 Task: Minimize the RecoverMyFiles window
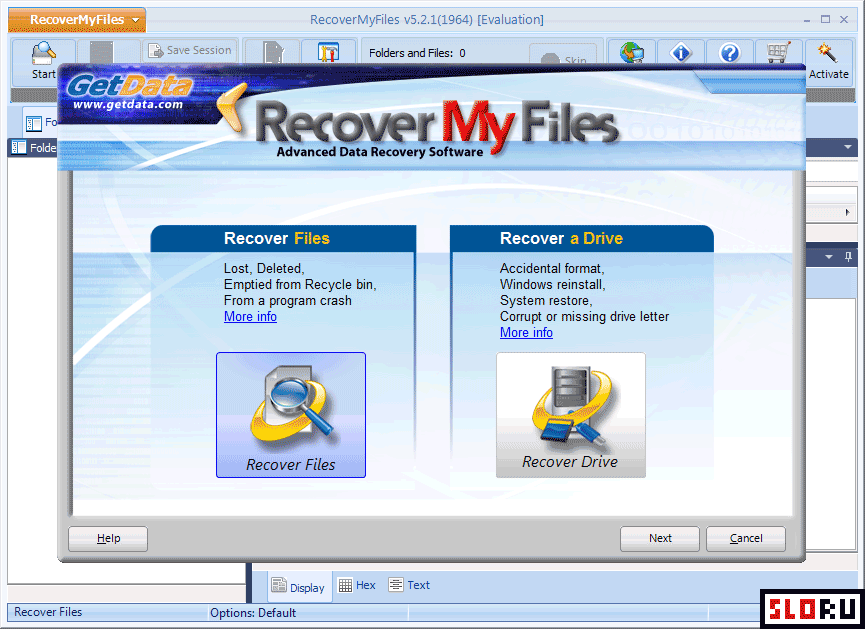(x=807, y=20)
